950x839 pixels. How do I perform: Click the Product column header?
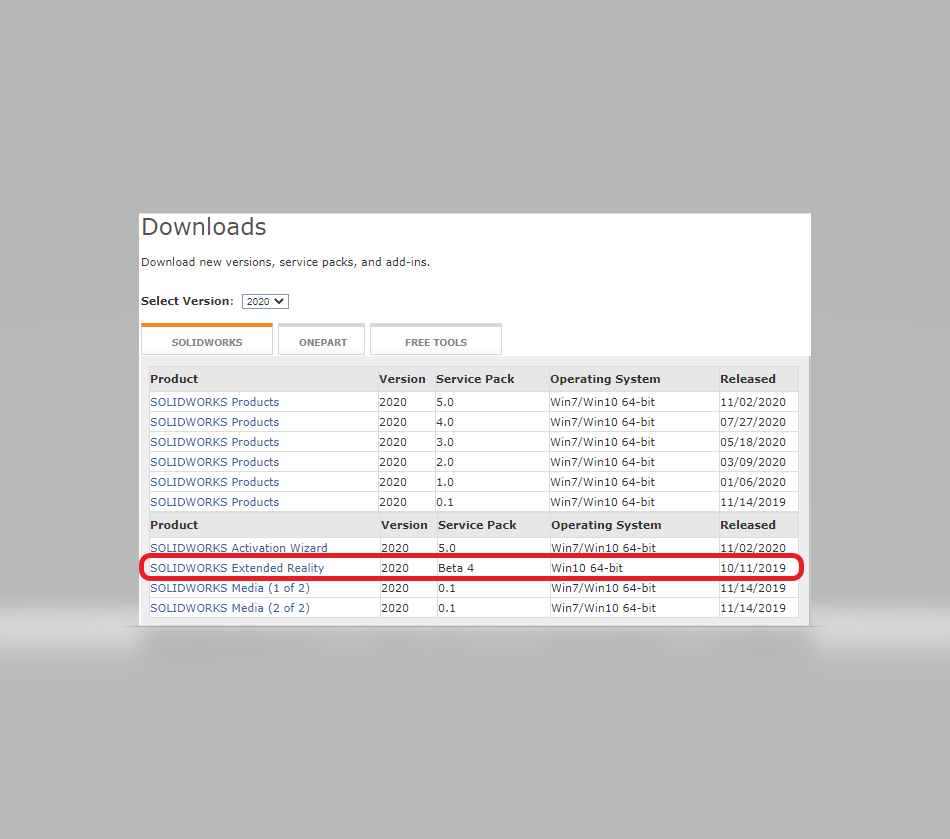(x=174, y=378)
